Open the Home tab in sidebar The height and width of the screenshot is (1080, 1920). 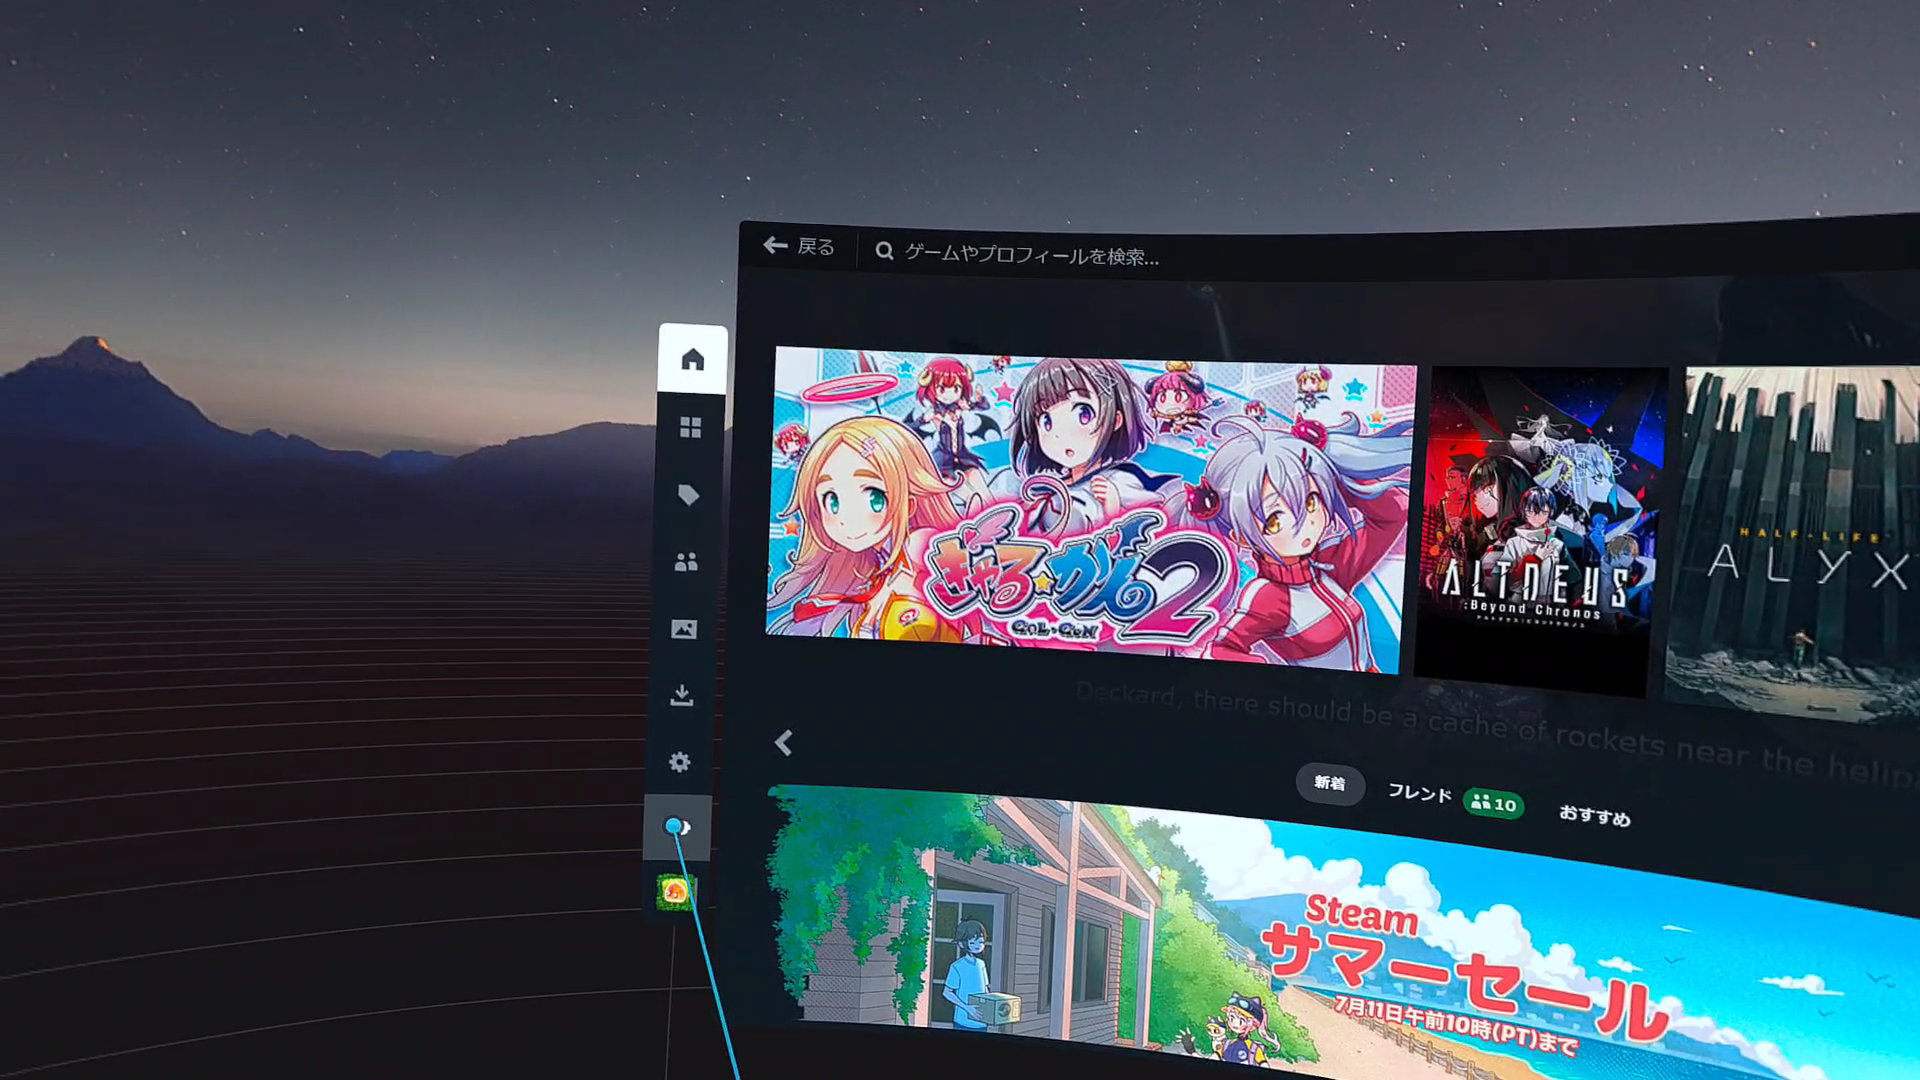[692, 359]
